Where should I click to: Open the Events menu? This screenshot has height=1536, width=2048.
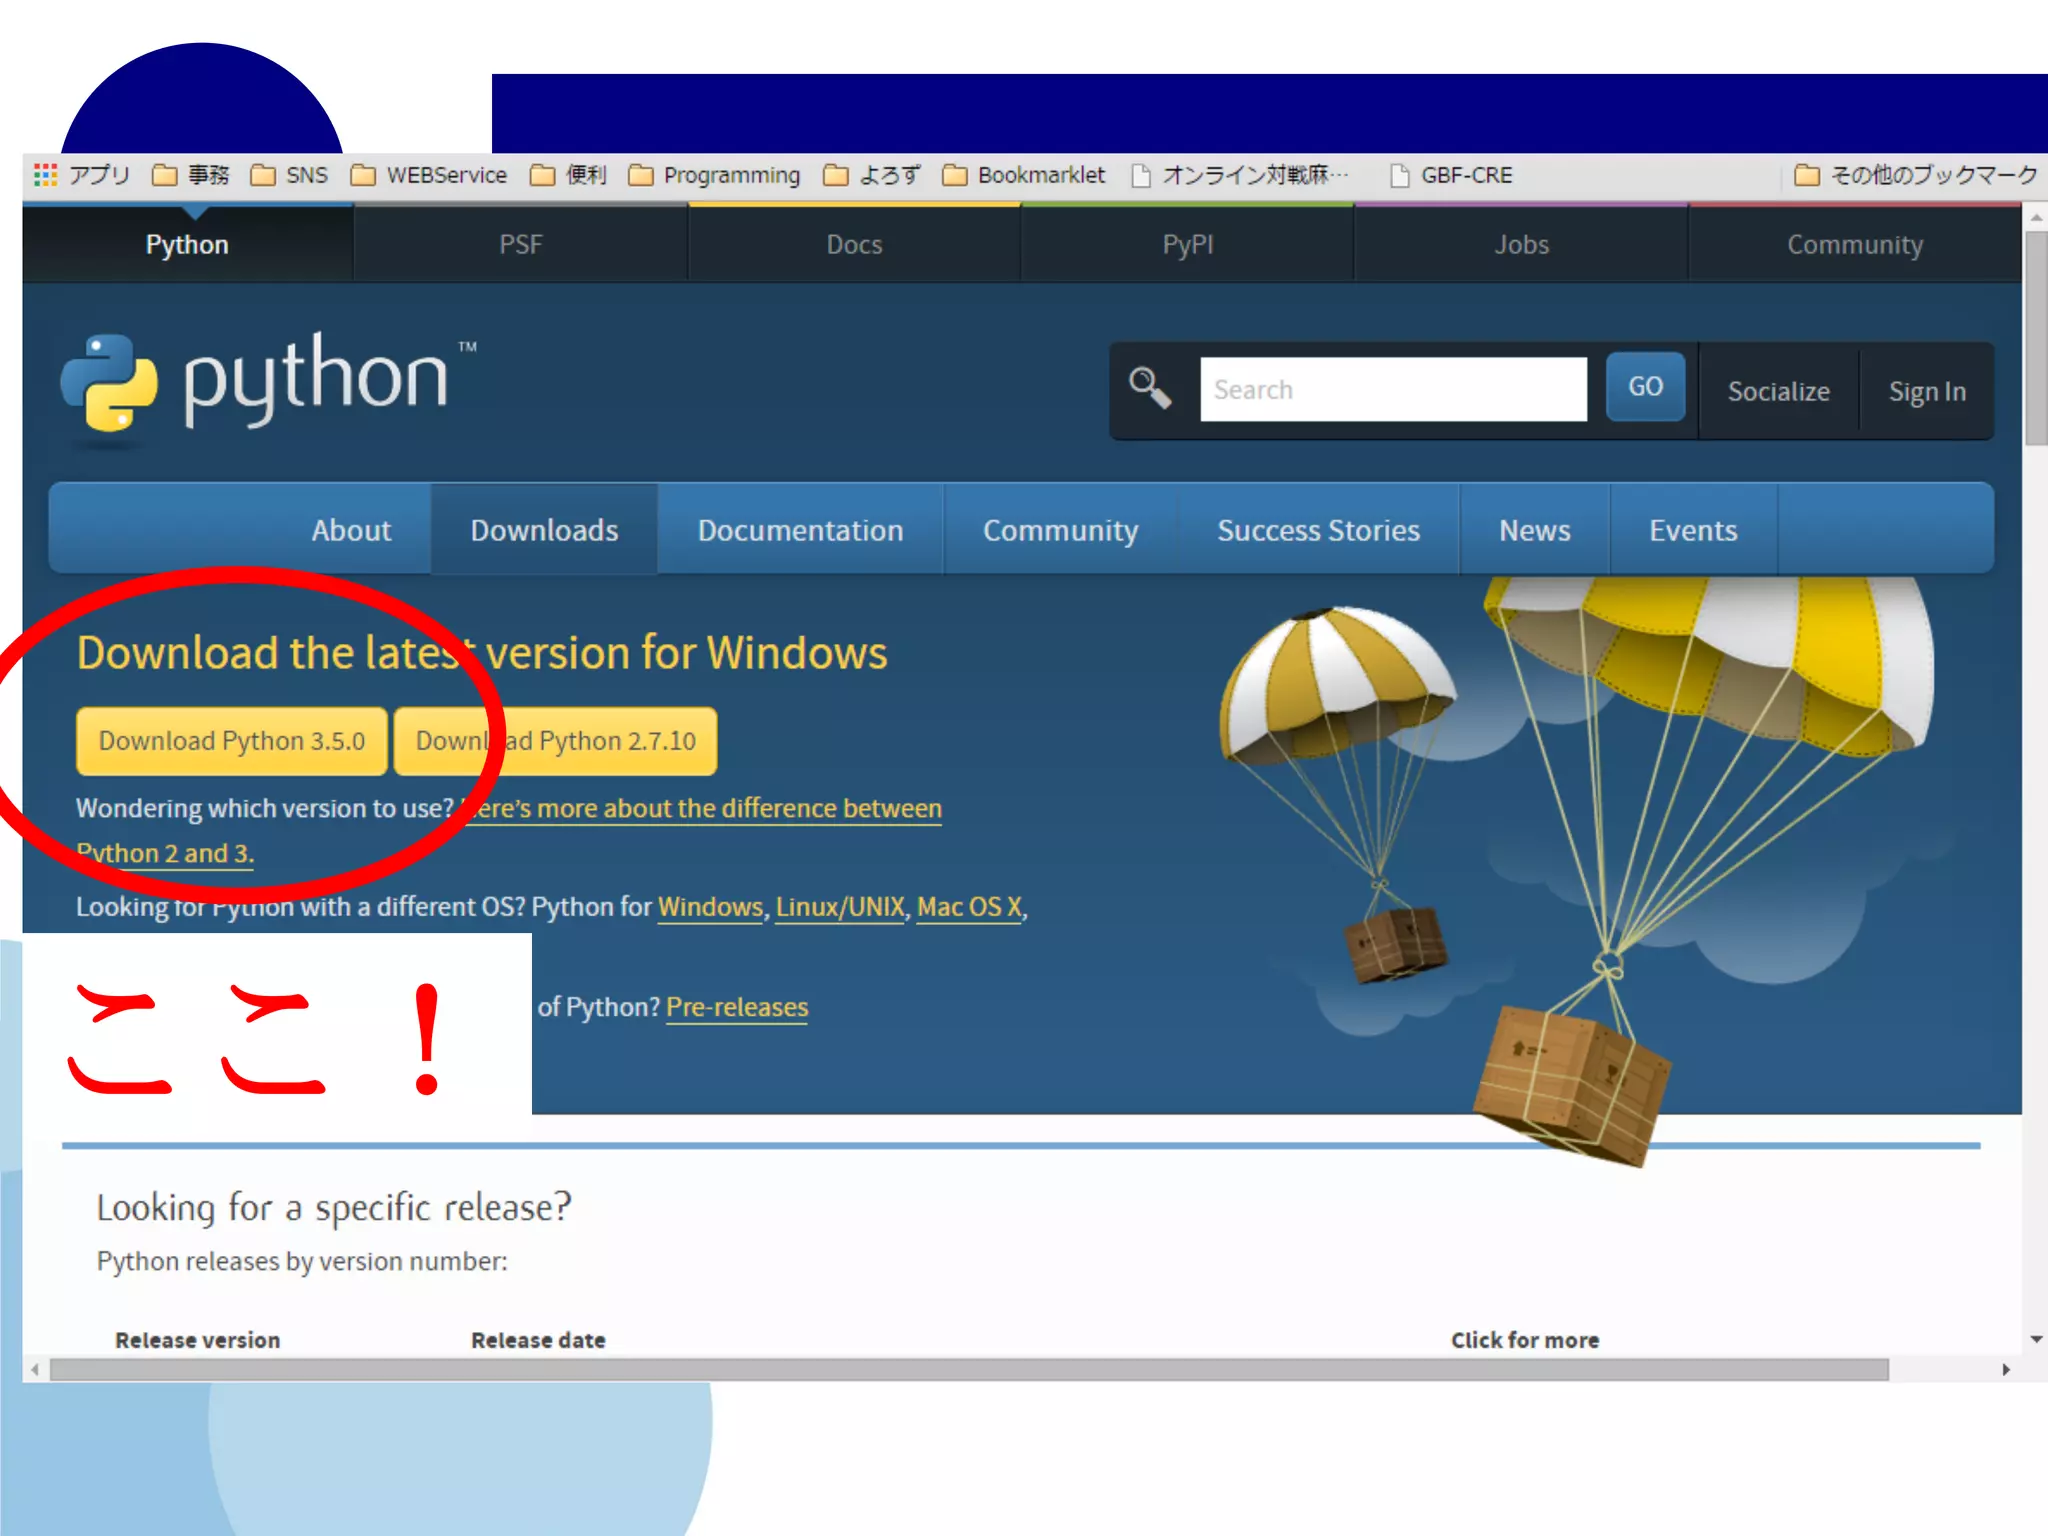click(x=1693, y=530)
